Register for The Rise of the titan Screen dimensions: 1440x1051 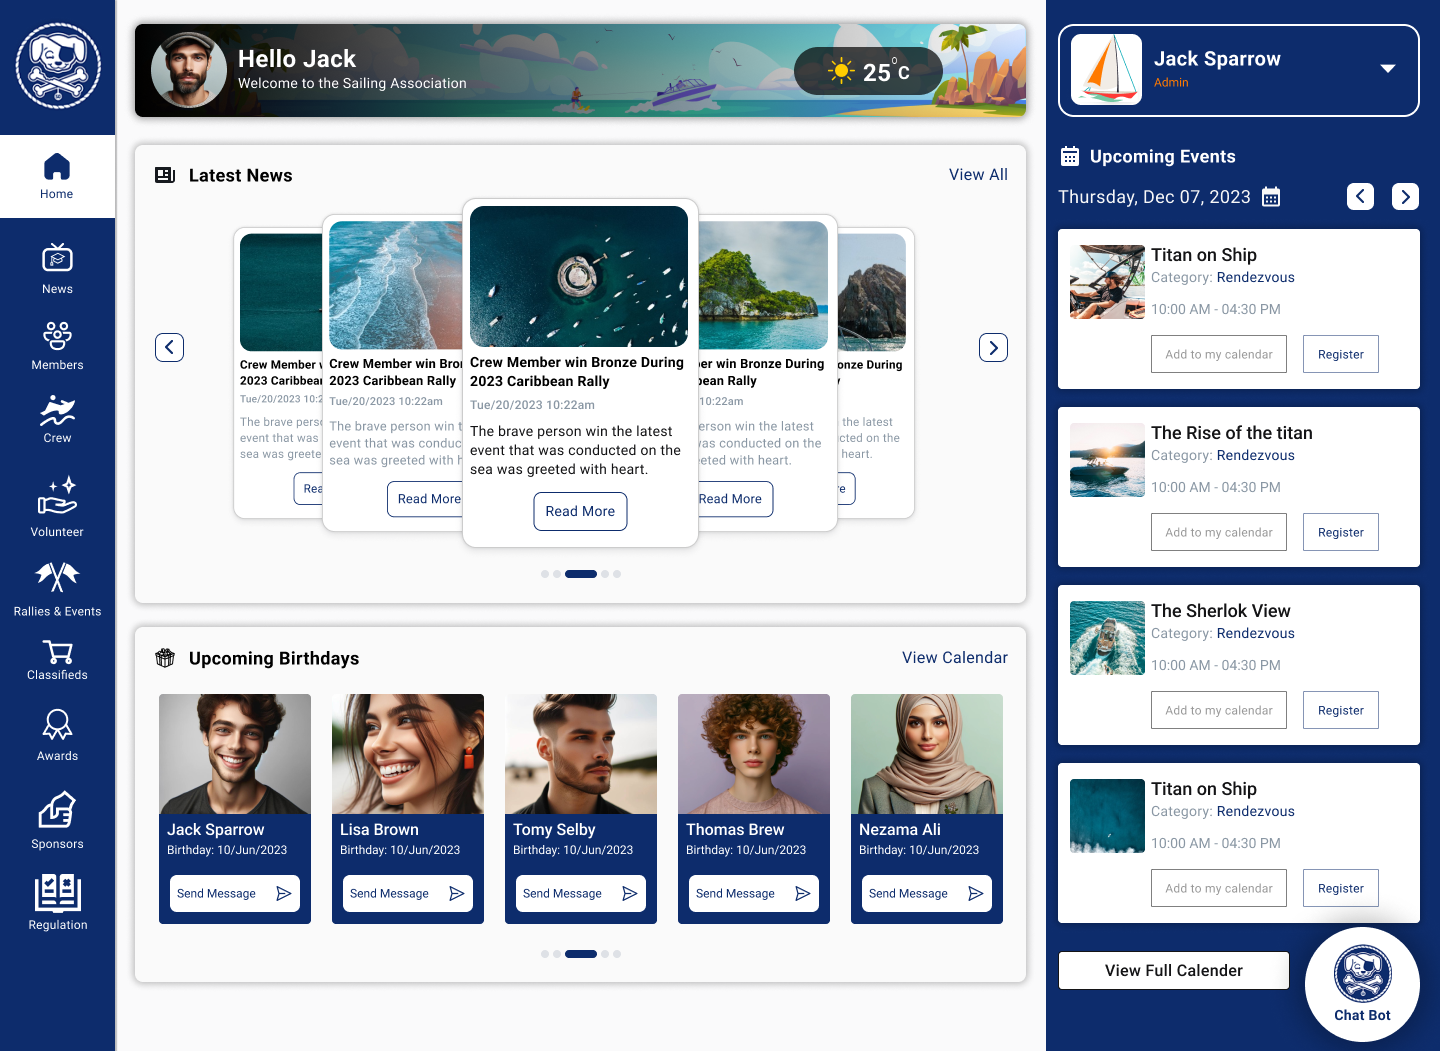1340,533
